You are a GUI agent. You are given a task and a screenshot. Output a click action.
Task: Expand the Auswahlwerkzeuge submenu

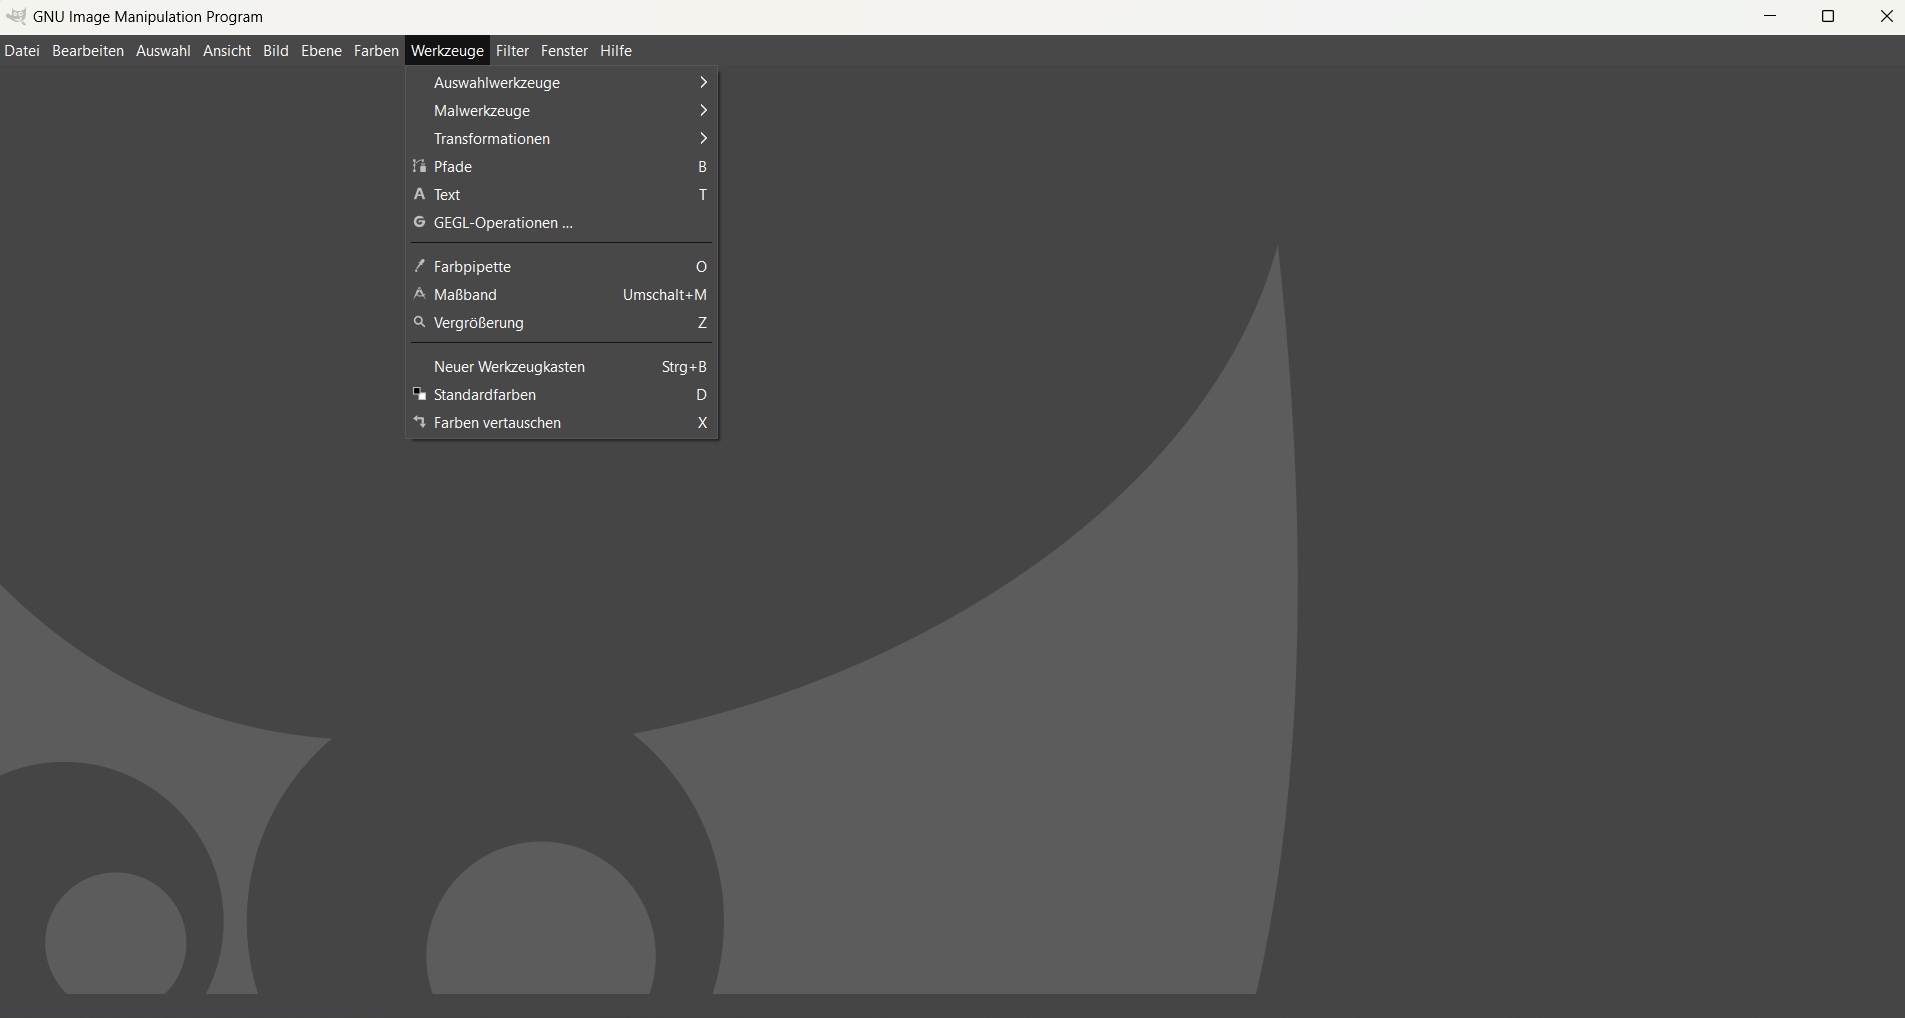pyautogui.click(x=561, y=83)
